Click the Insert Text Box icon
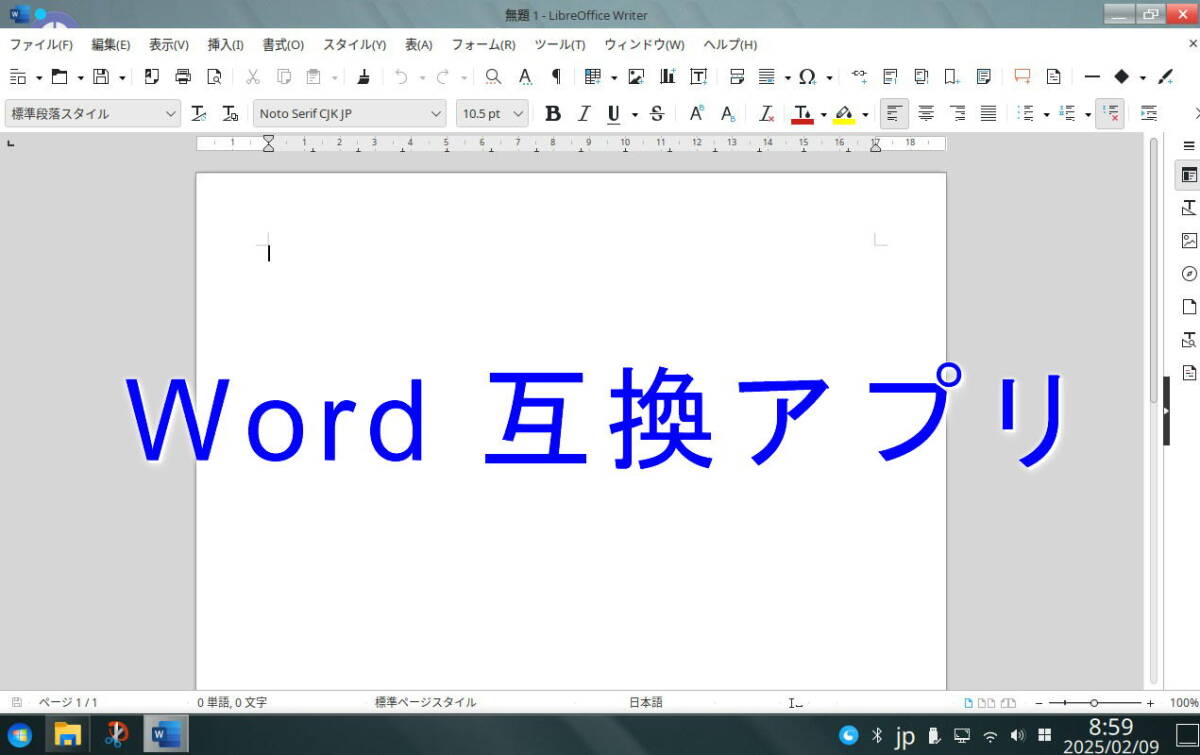This screenshot has height=755, width=1200. tap(698, 76)
